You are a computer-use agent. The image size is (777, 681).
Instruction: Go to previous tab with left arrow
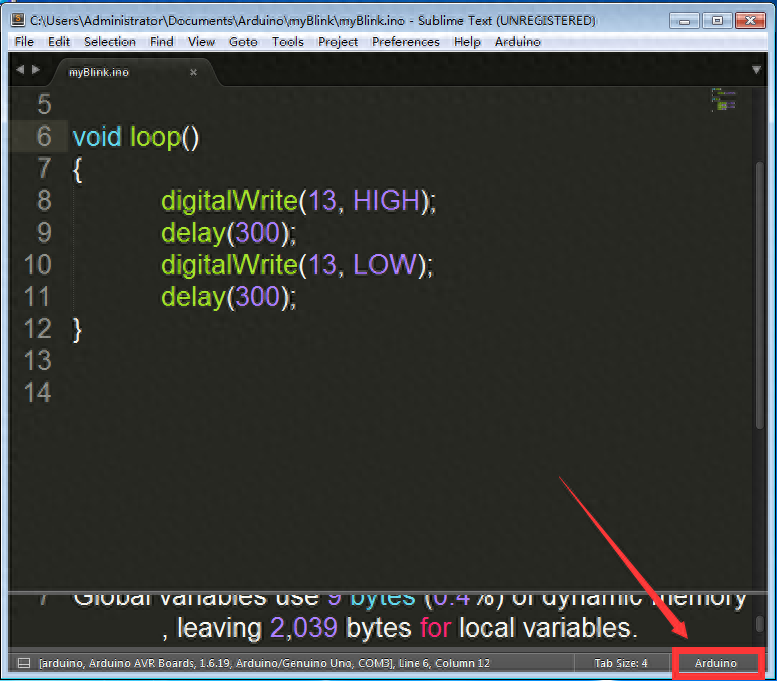20,70
